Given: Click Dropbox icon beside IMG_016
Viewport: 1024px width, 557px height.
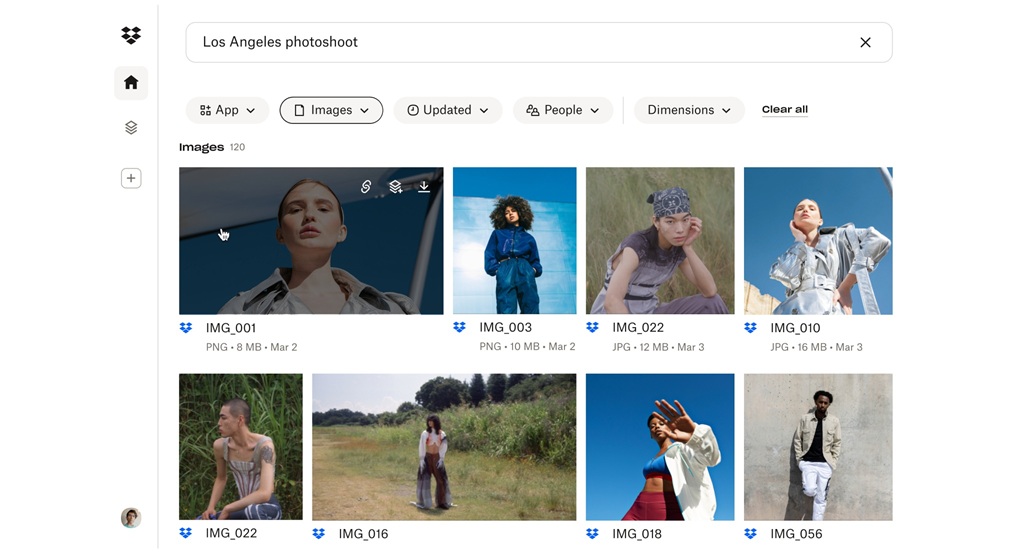Looking at the screenshot, I should coord(319,534).
